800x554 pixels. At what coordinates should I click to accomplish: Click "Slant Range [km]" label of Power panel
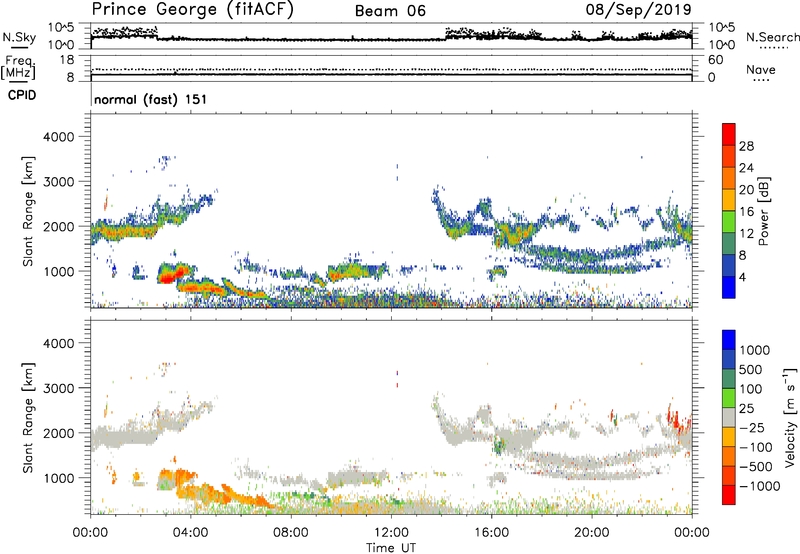tap(28, 211)
